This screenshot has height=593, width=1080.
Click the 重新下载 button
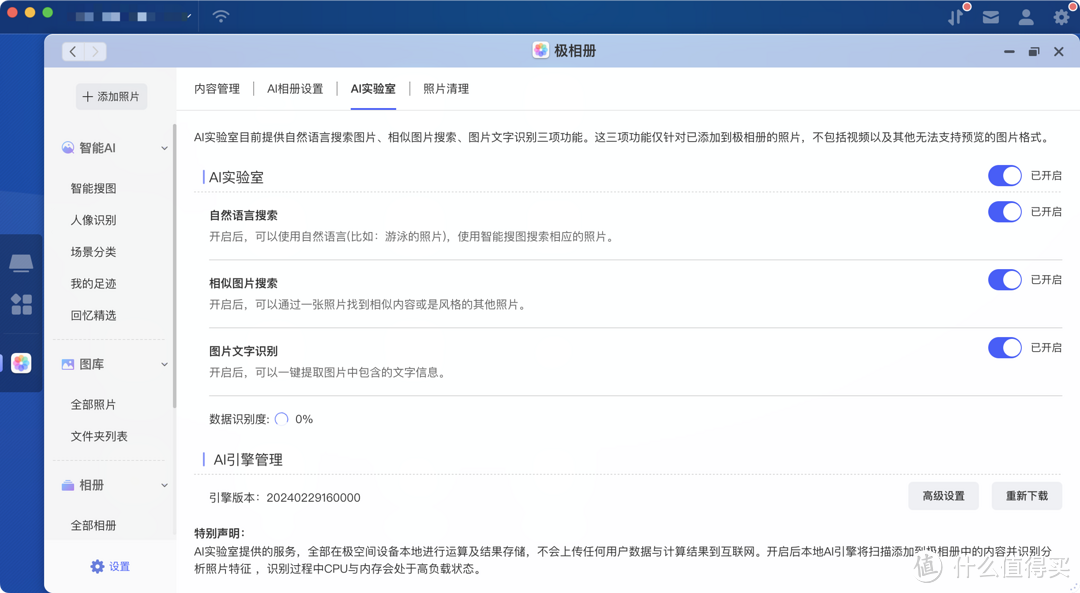point(1027,496)
